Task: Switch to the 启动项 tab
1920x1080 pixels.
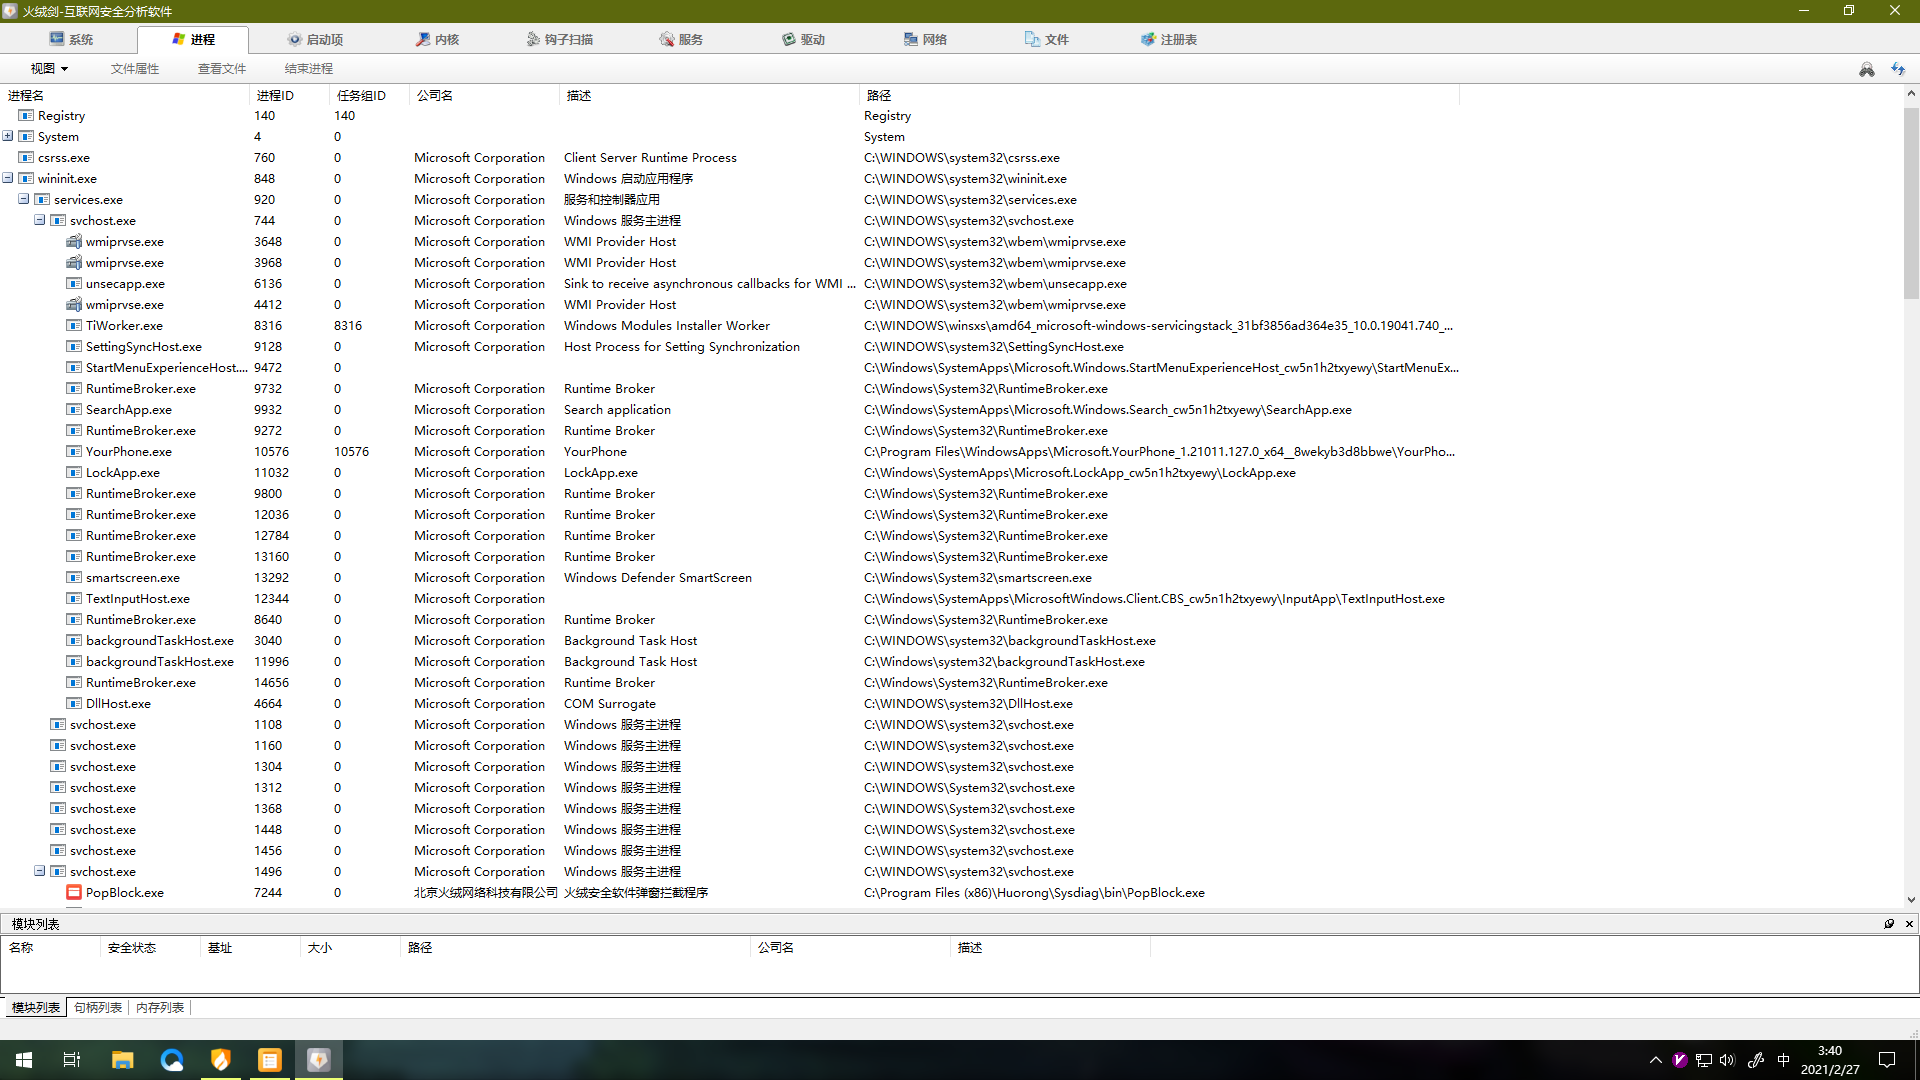Action: point(315,39)
